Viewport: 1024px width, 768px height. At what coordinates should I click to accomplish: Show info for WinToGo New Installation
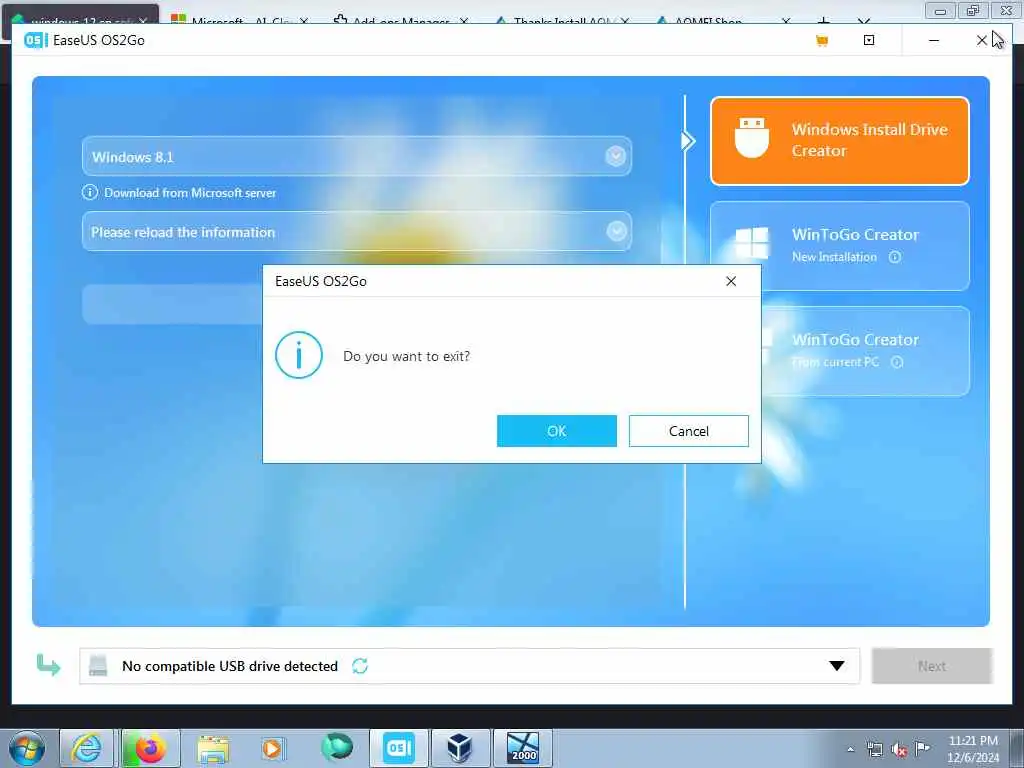coord(895,257)
